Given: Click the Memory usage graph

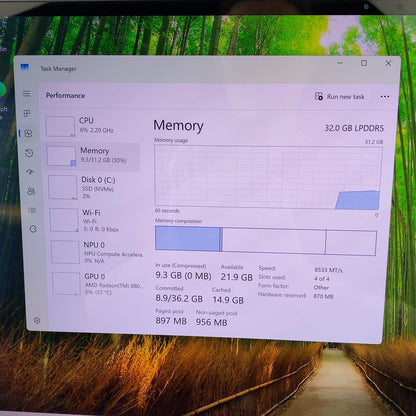Looking at the screenshot, I should tap(269, 177).
